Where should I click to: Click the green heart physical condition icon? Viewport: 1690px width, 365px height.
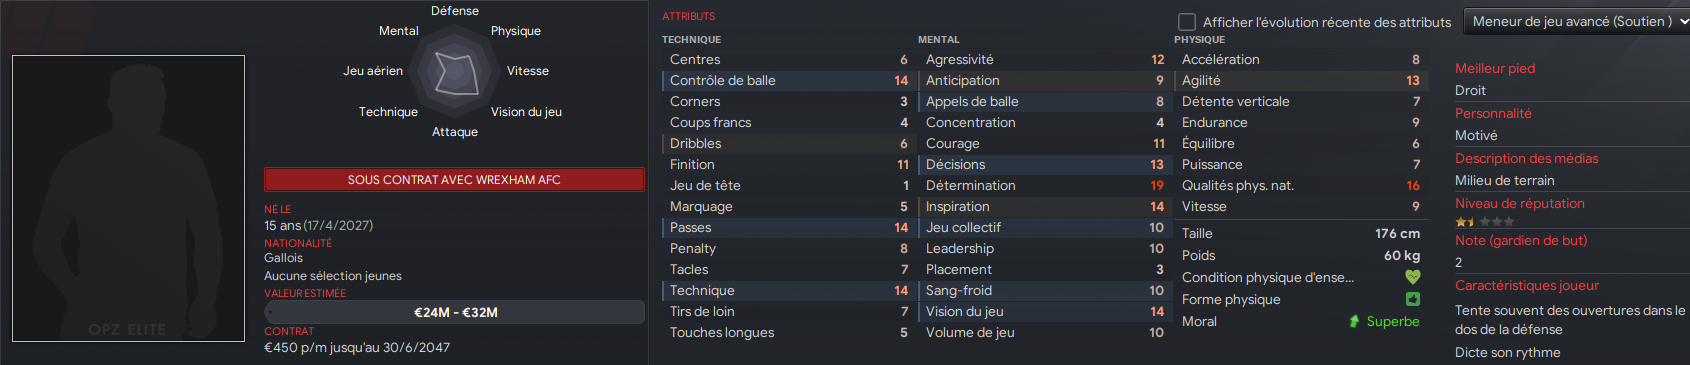[1412, 277]
